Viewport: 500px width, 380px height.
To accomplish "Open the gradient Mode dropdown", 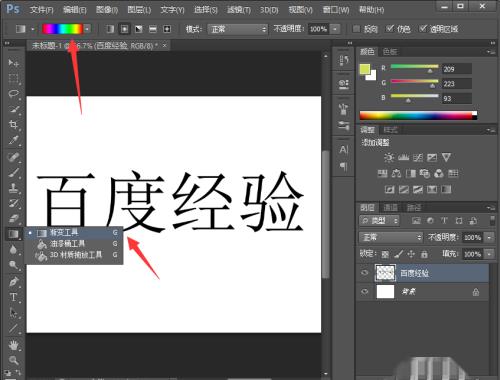I will tap(238, 29).
